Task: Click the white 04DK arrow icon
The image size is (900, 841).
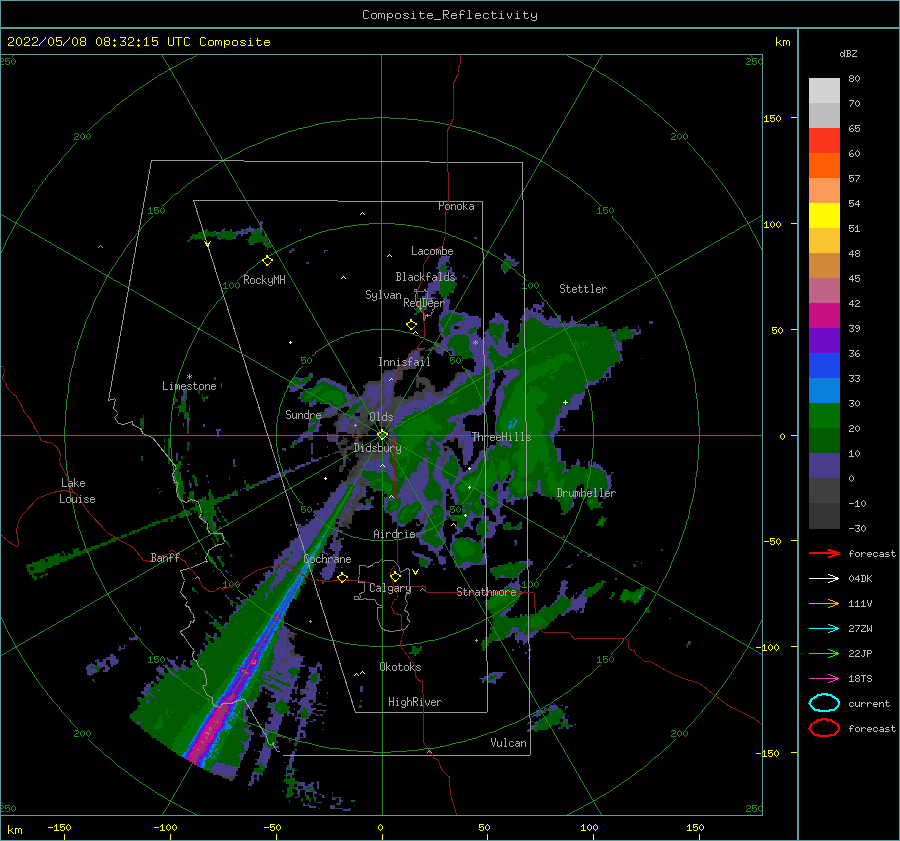Action: pos(824,578)
